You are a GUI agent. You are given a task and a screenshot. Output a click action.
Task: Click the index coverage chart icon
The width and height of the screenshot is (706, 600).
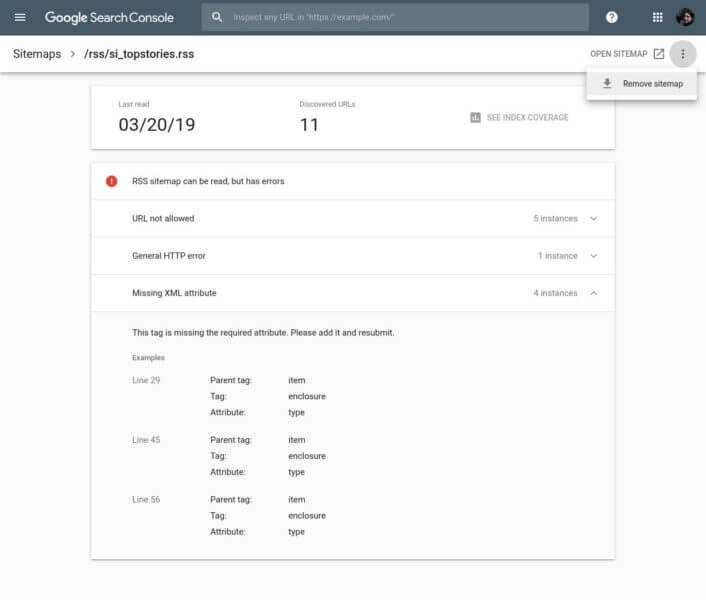(x=475, y=118)
